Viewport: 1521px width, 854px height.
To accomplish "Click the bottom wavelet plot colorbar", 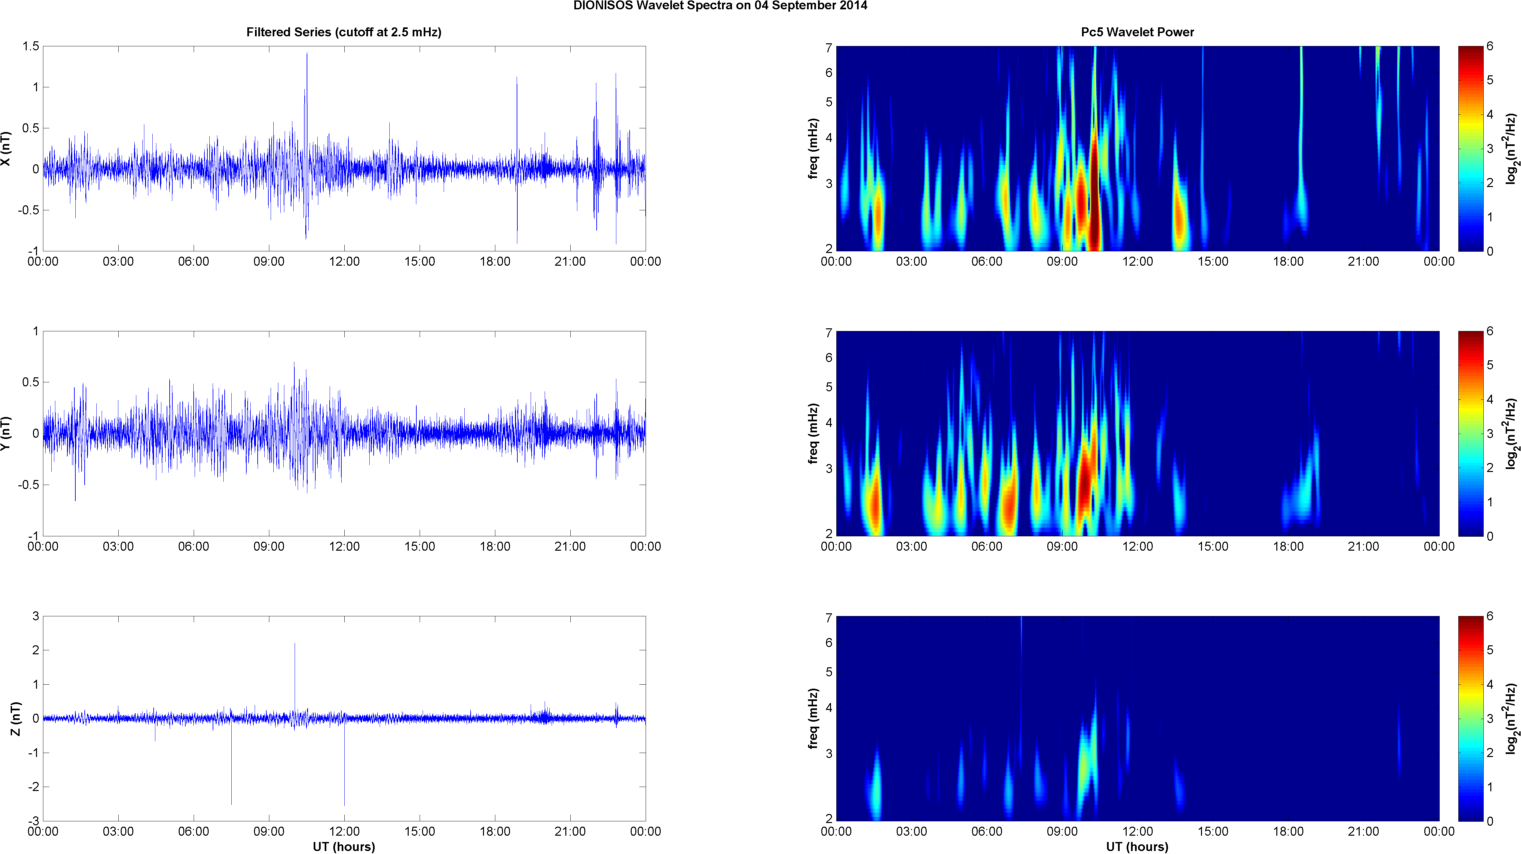I will click(x=1470, y=718).
